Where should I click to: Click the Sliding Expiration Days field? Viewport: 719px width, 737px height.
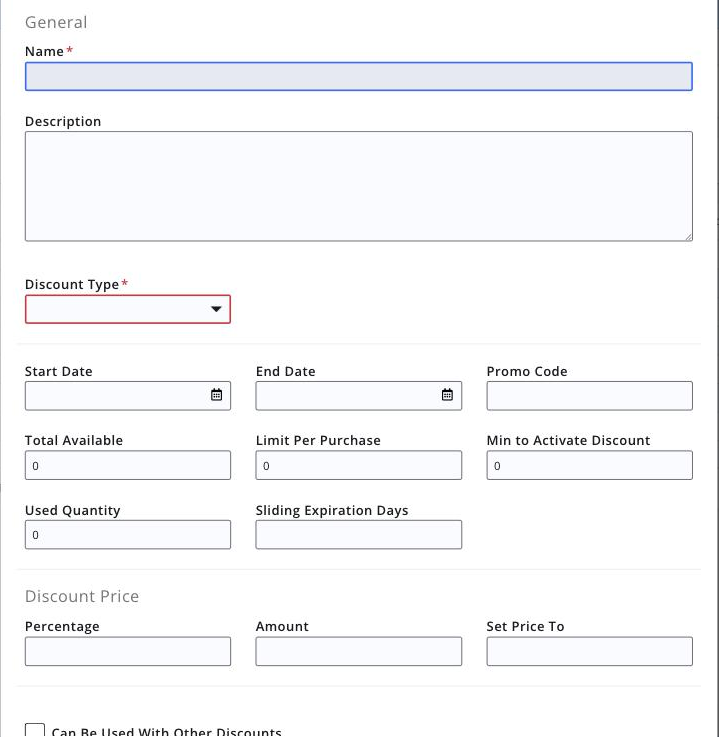(x=359, y=534)
